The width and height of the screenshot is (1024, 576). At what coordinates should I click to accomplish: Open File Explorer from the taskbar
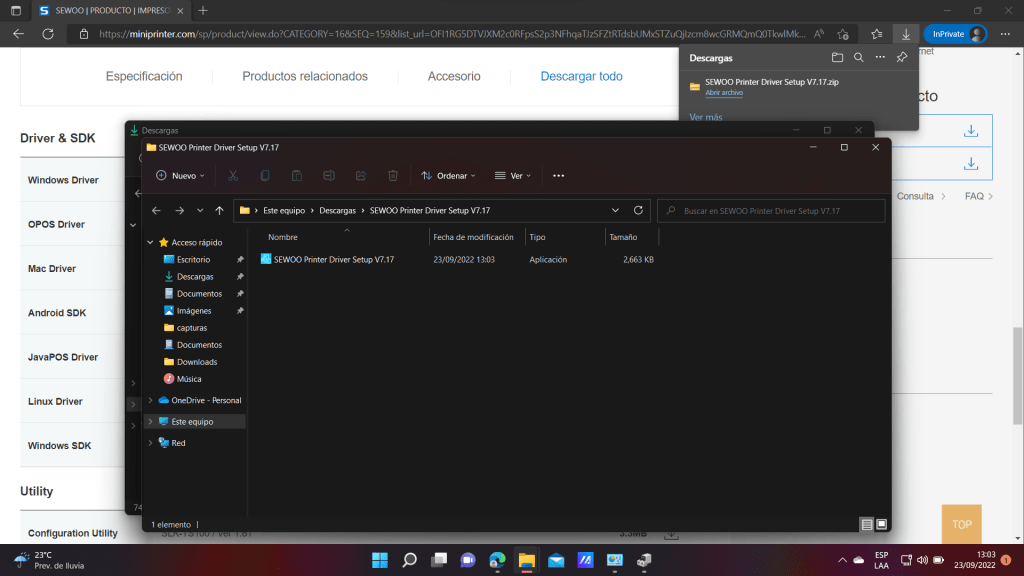(526, 559)
